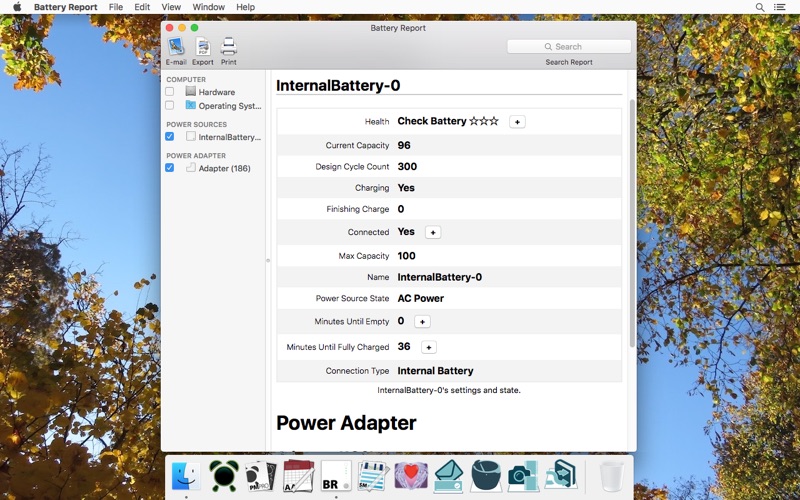Expand the Health row plus button
The image size is (800, 500).
517,121
